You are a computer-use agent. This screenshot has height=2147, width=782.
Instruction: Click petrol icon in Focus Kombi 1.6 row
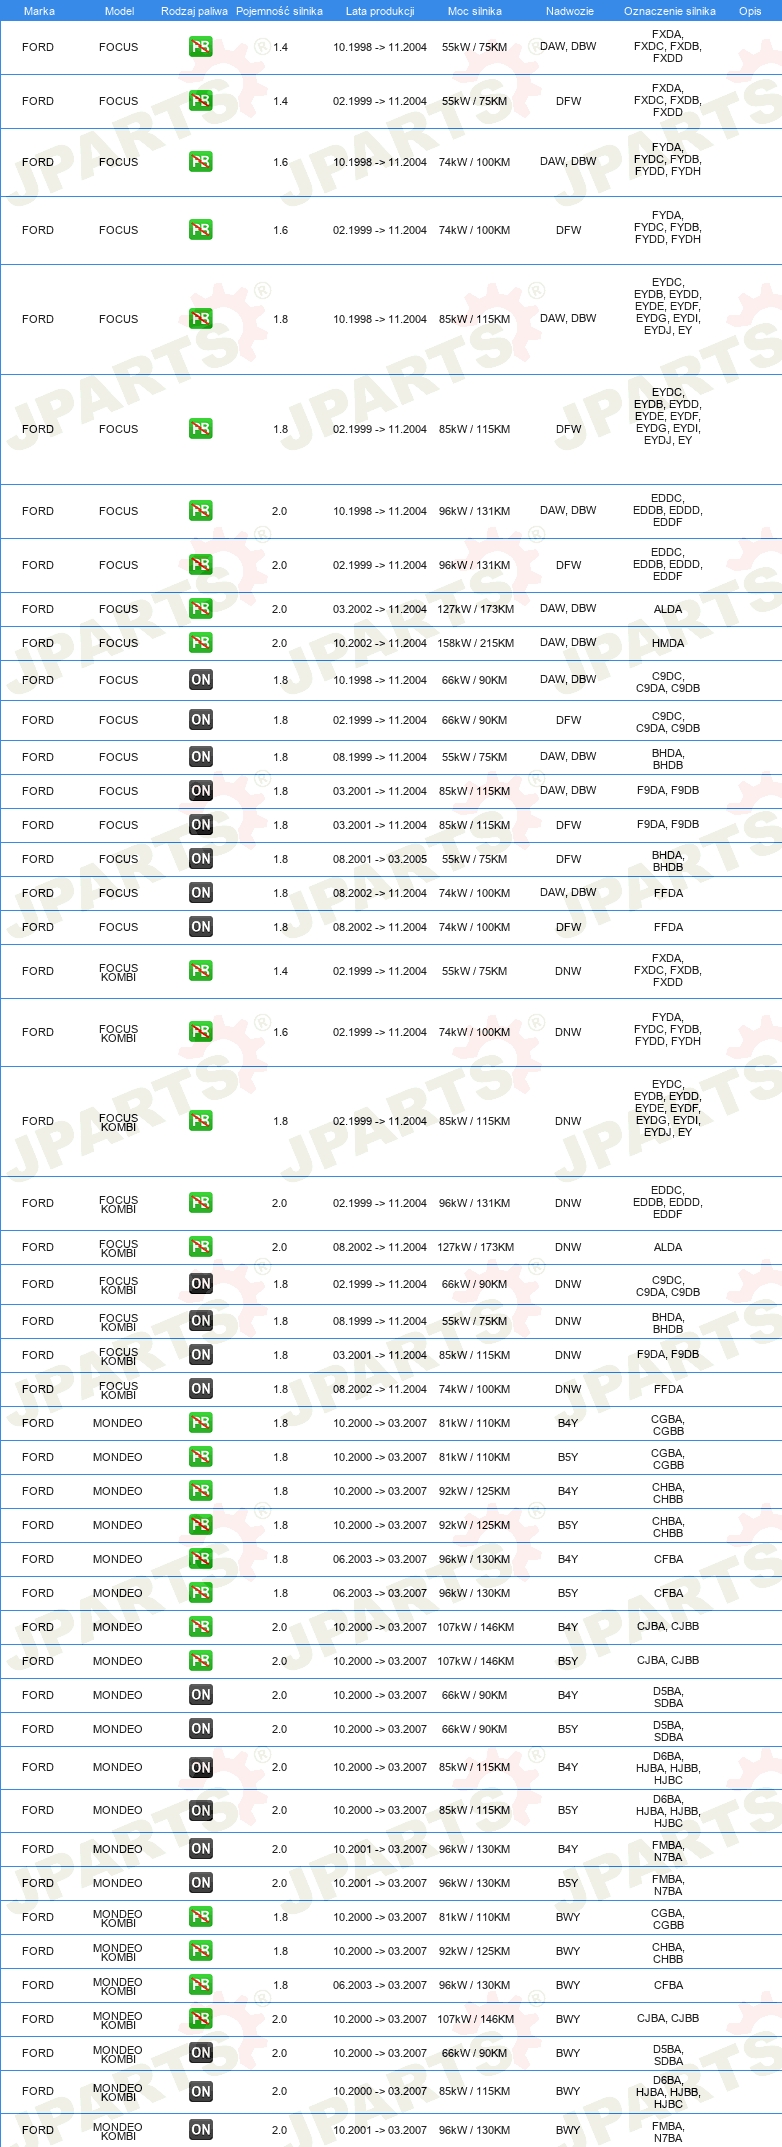pos(201,1032)
